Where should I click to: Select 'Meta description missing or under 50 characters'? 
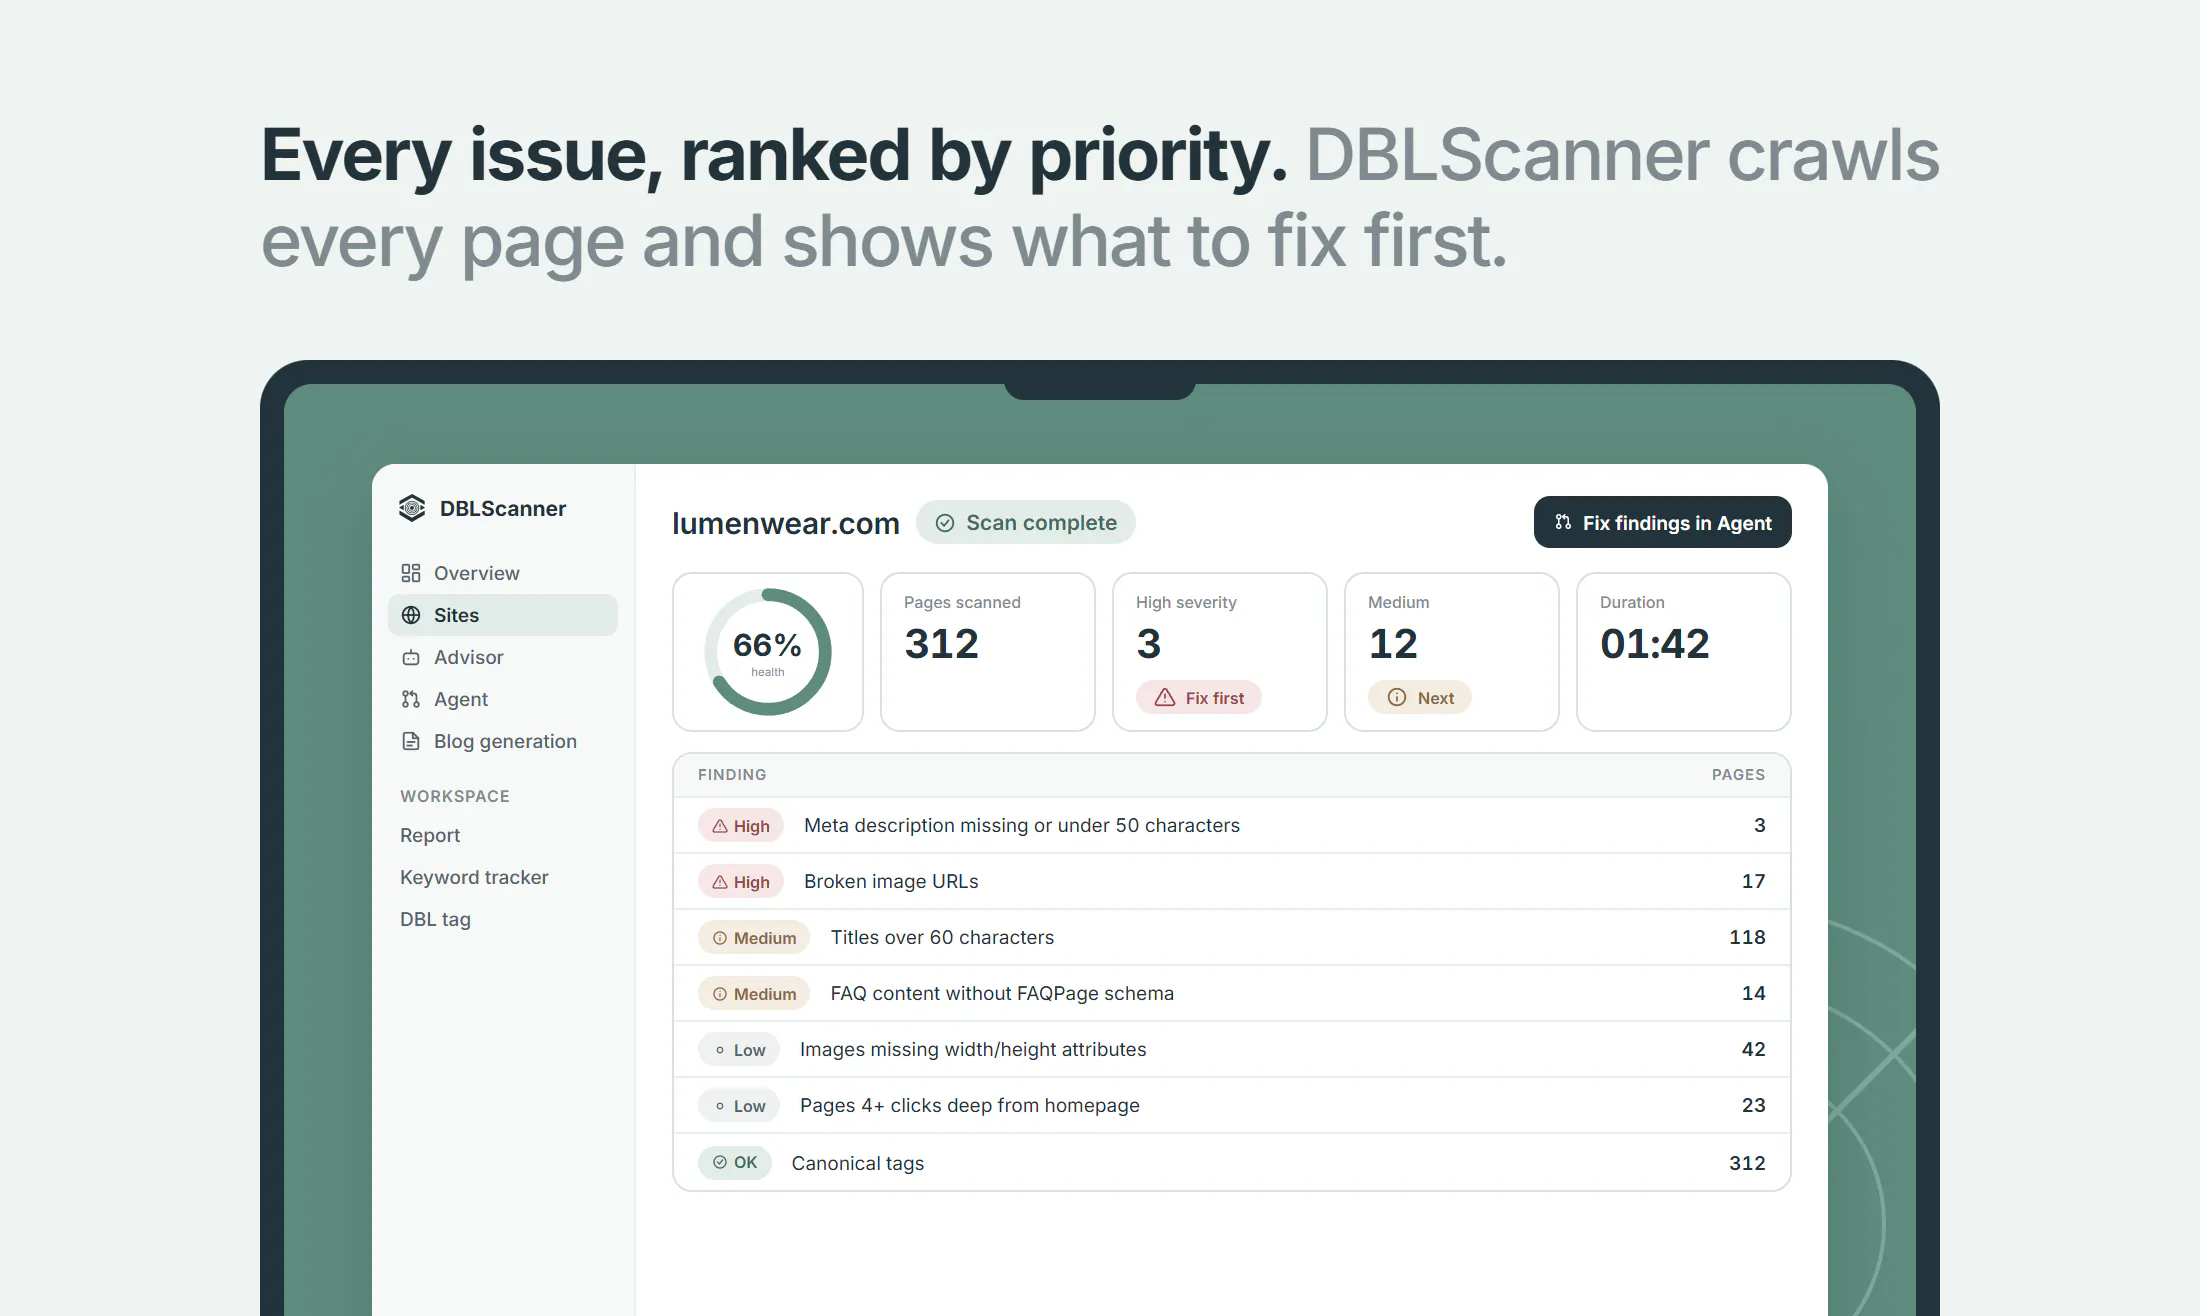pos(1022,825)
